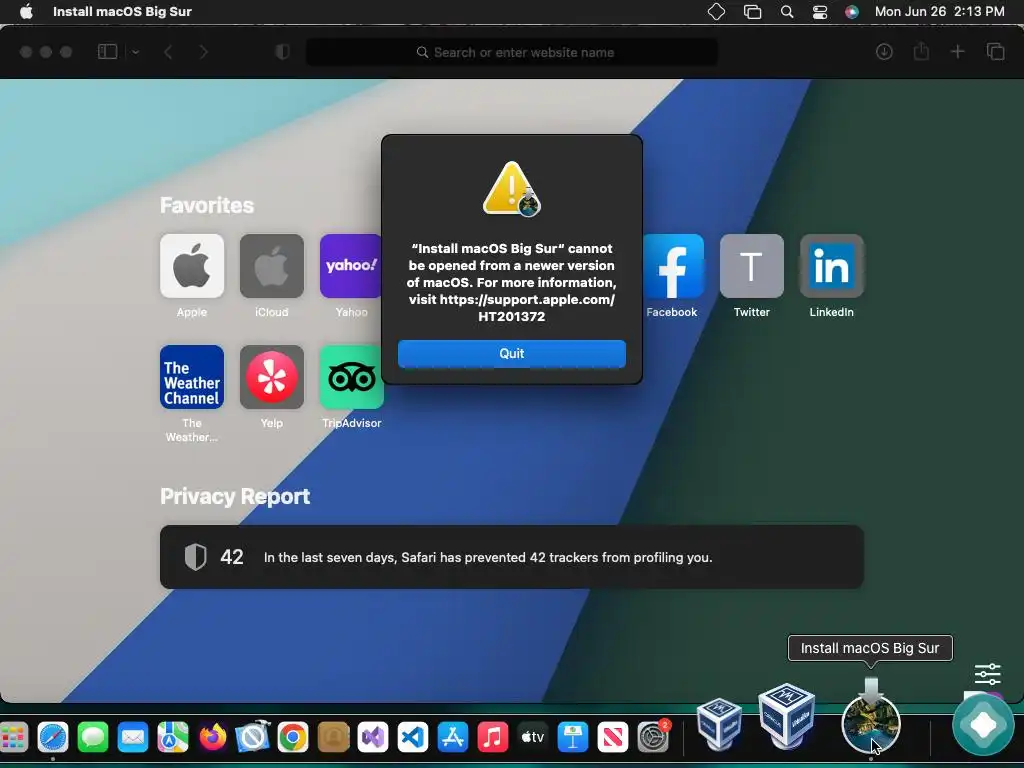Image resolution: width=1024 pixels, height=768 pixels.
Task: Open the Facebook favorite
Action: pos(673,266)
